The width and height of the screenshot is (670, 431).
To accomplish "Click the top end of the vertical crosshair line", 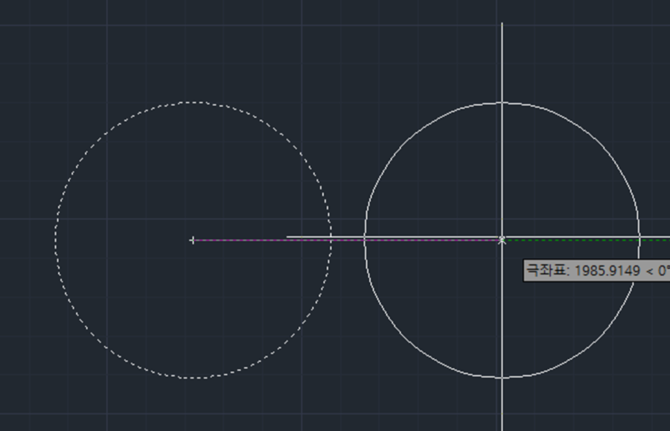I will pyautogui.click(x=502, y=24).
